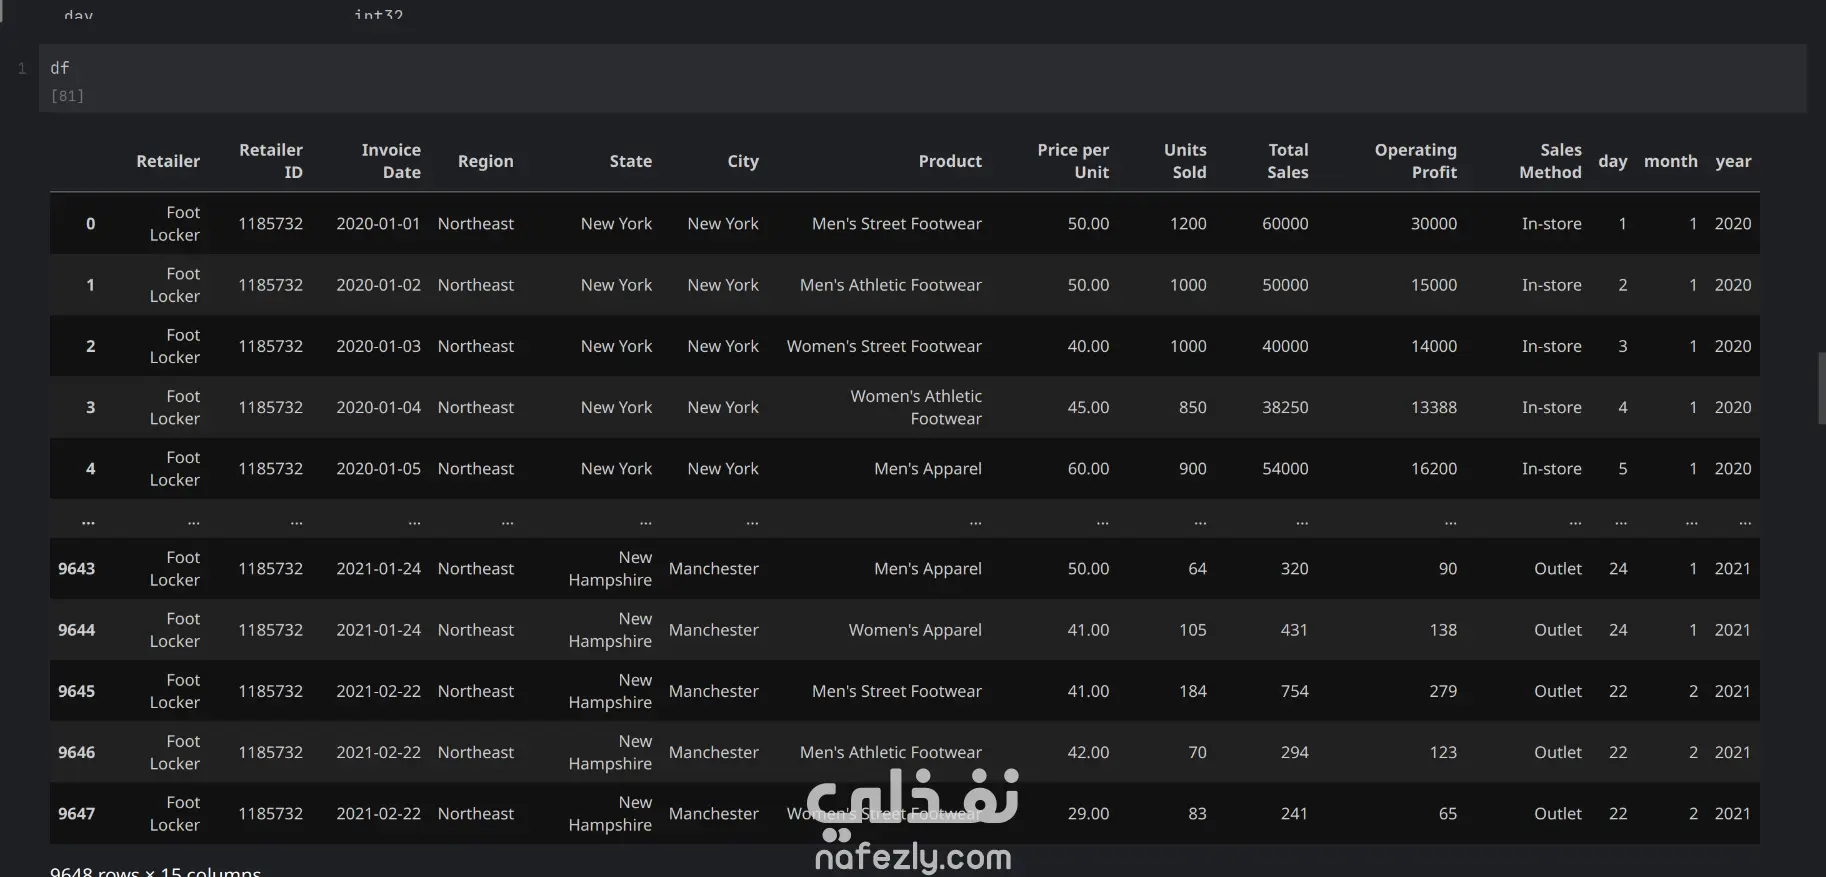Click the Units Sold value 900

pos(1192,468)
